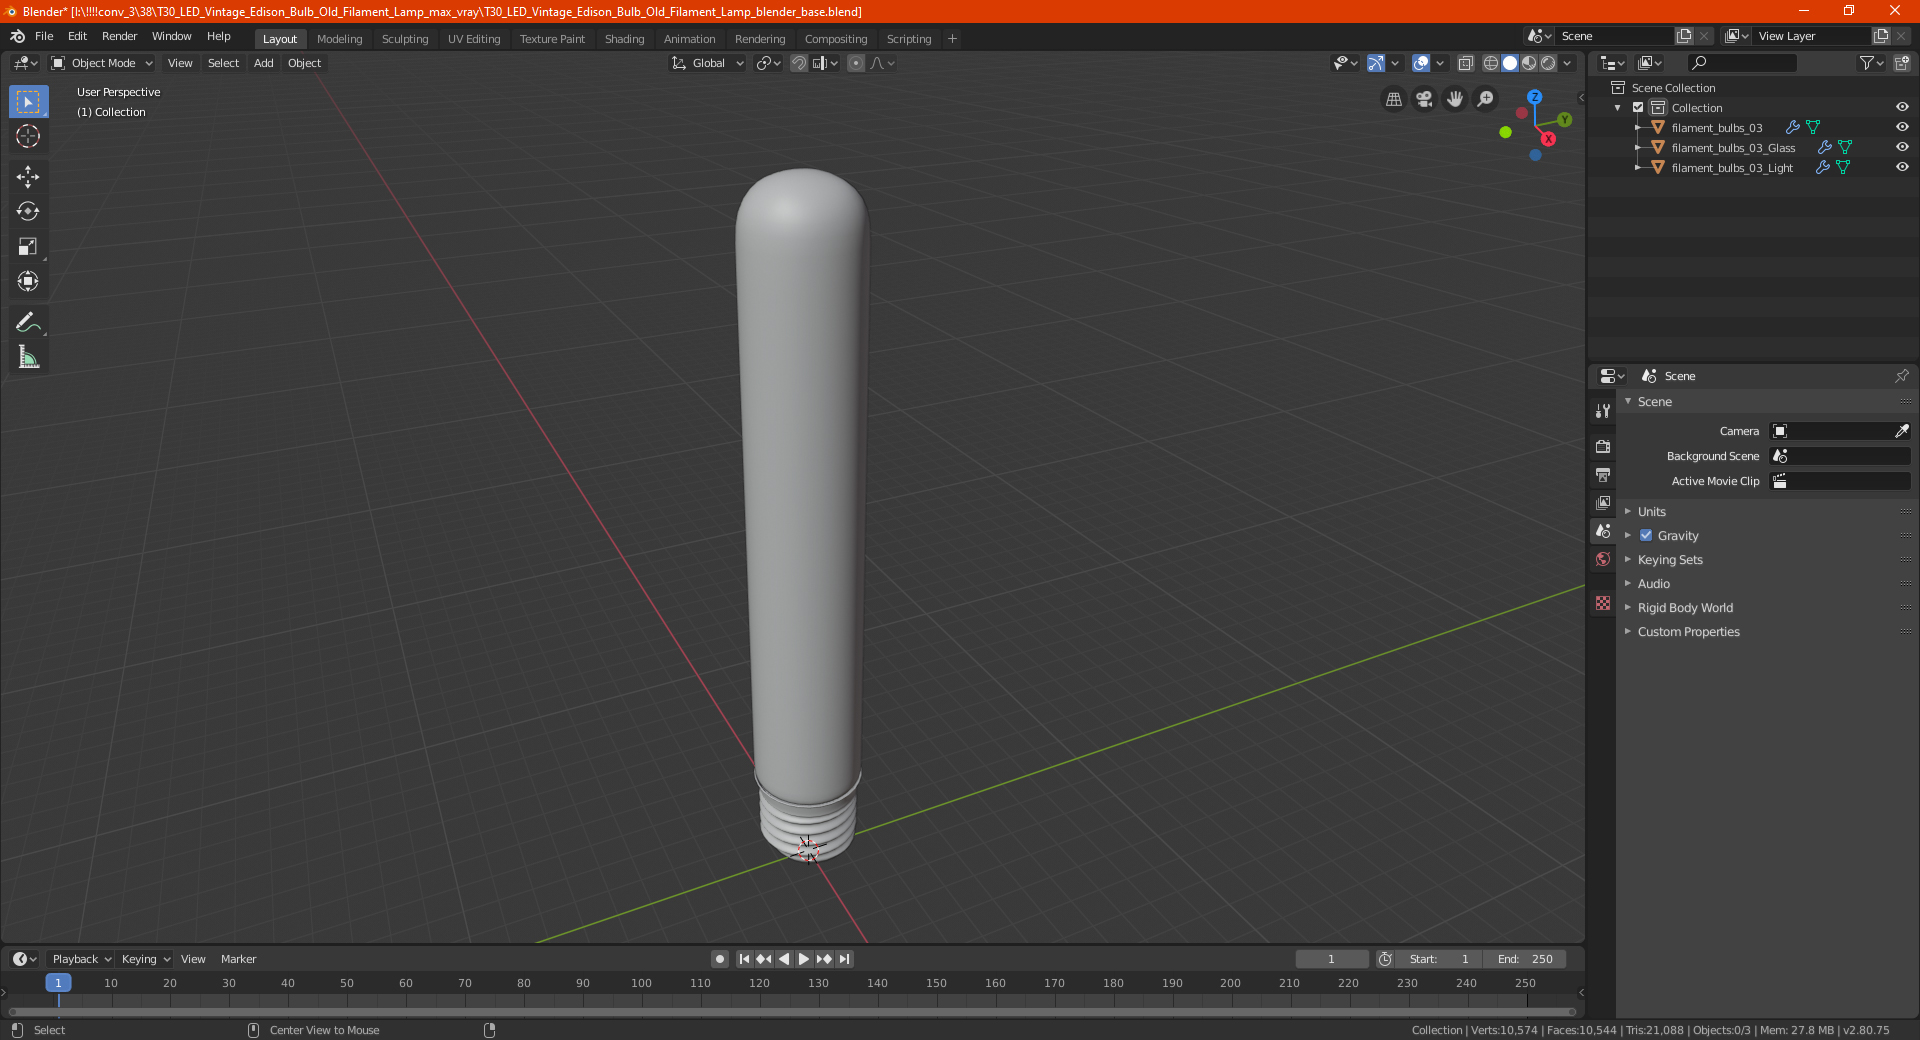Click the blue Z axis gizmo ball
1920x1040 pixels.
pos(1534,97)
